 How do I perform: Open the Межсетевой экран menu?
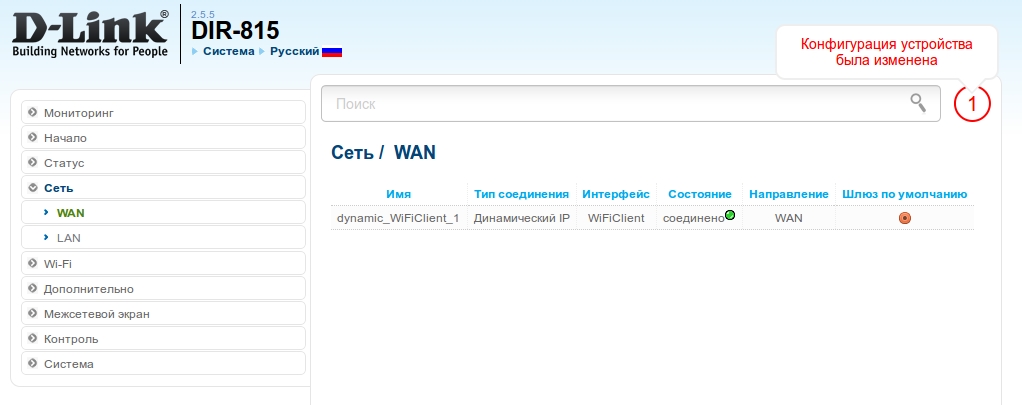coord(96,314)
